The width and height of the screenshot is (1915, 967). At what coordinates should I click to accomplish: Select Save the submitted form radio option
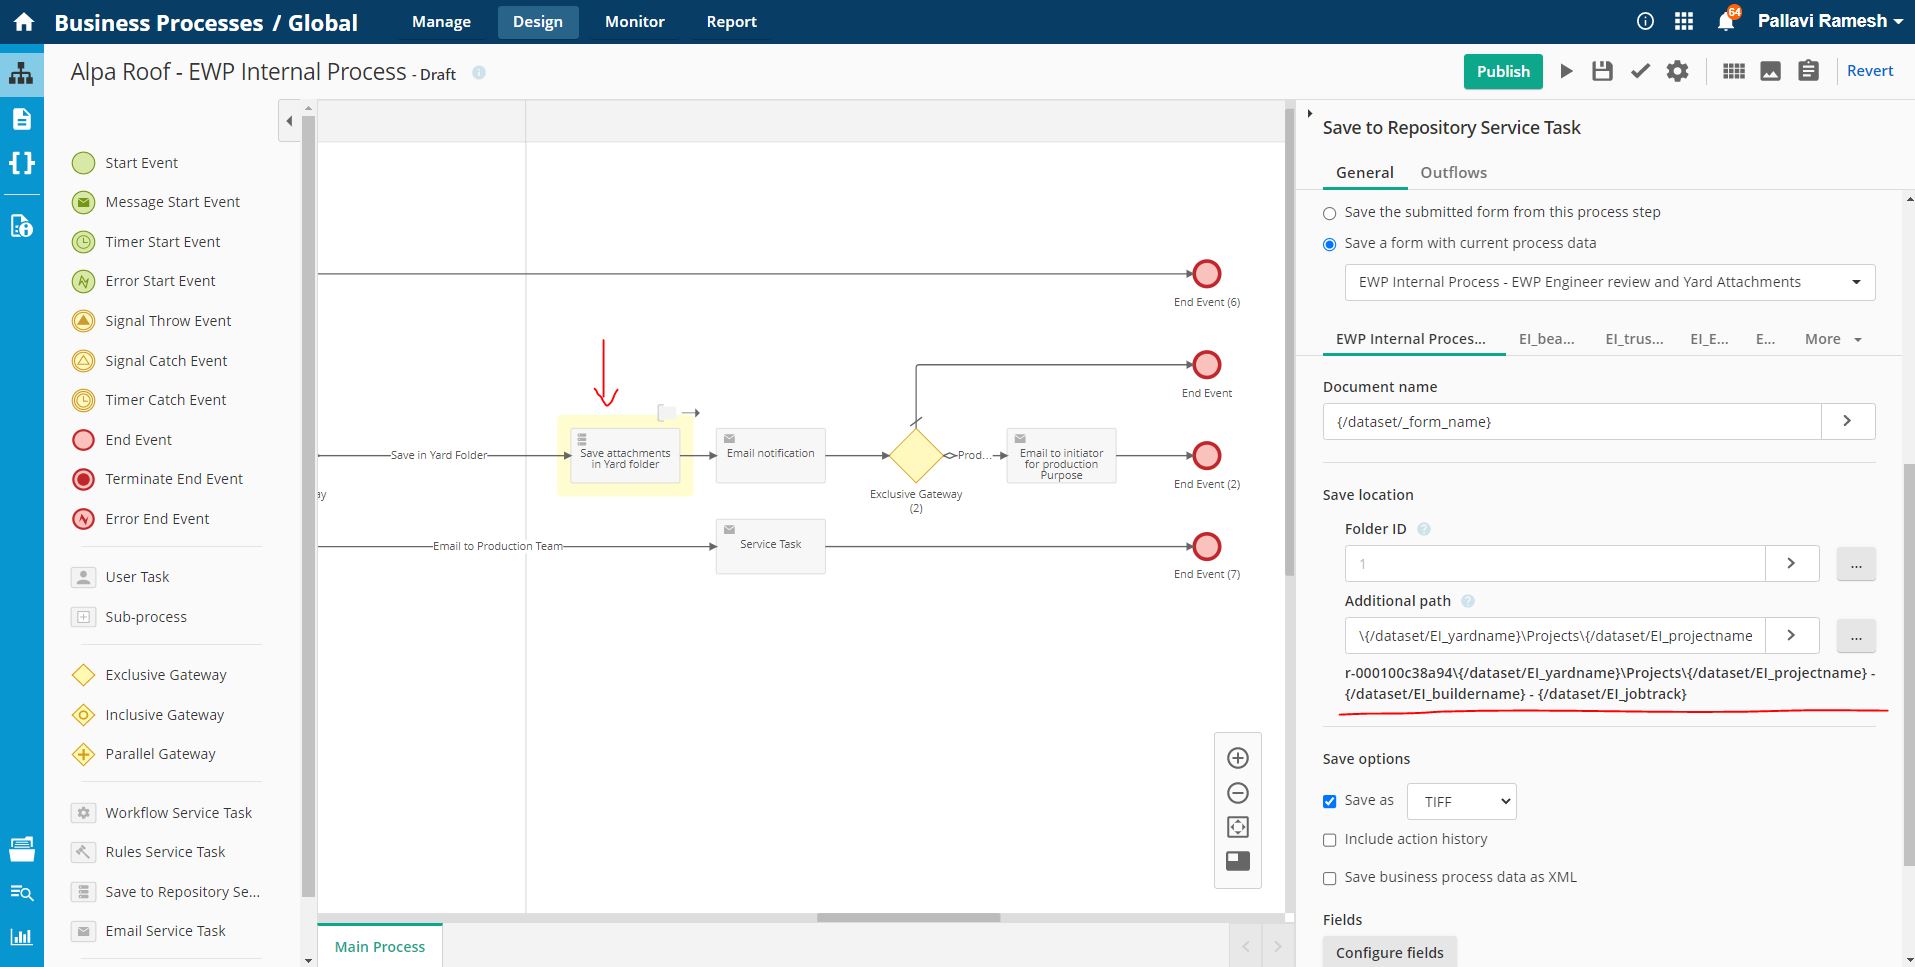tap(1329, 213)
